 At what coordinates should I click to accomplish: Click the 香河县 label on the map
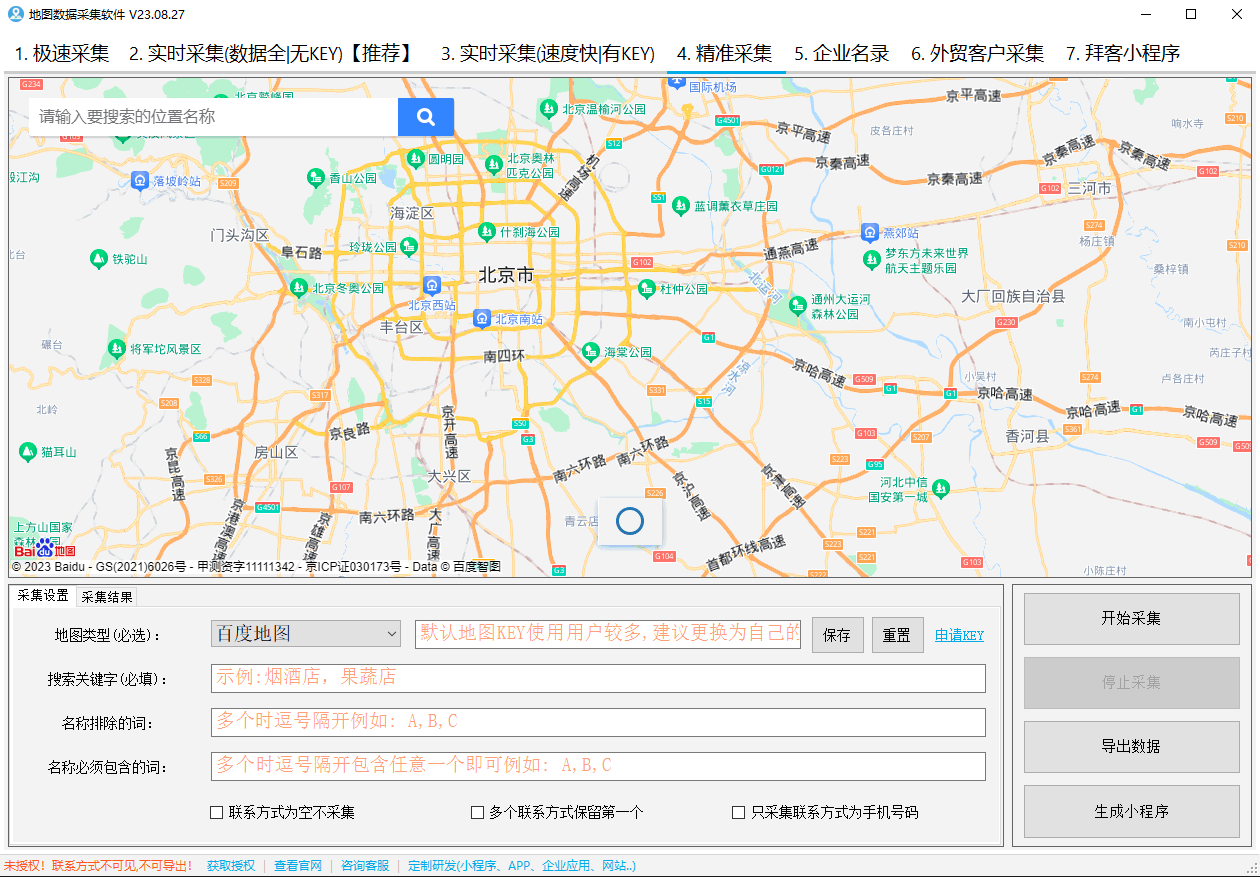(x=1027, y=436)
